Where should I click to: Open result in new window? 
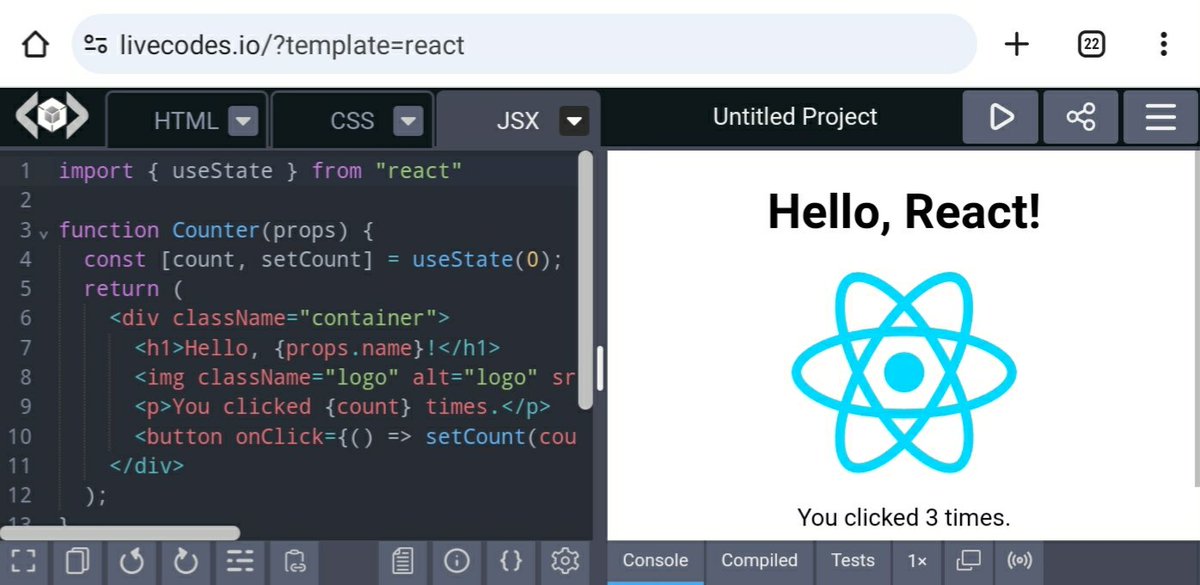[x=968, y=561]
